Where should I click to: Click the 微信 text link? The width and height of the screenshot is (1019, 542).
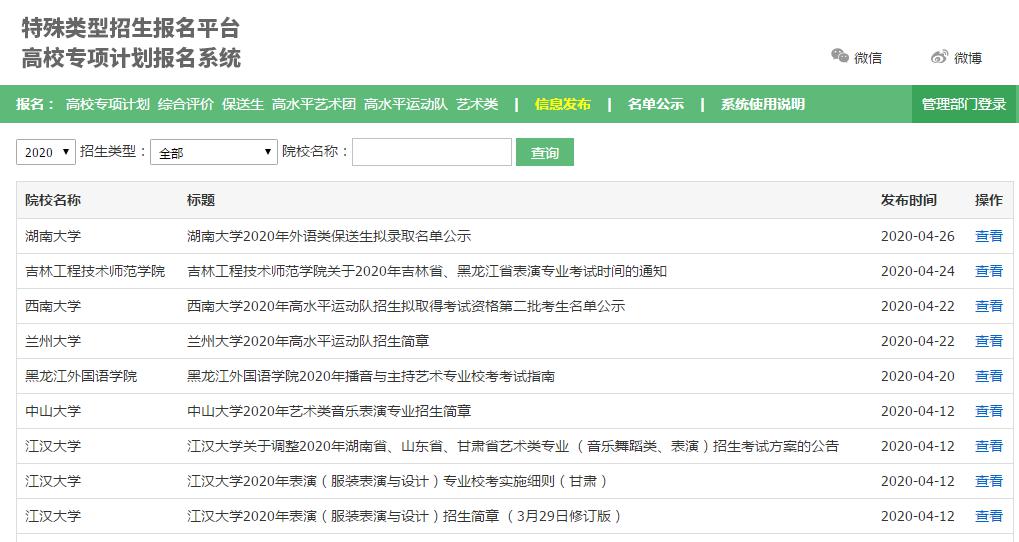pyautogui.click(x=868, y=58)
